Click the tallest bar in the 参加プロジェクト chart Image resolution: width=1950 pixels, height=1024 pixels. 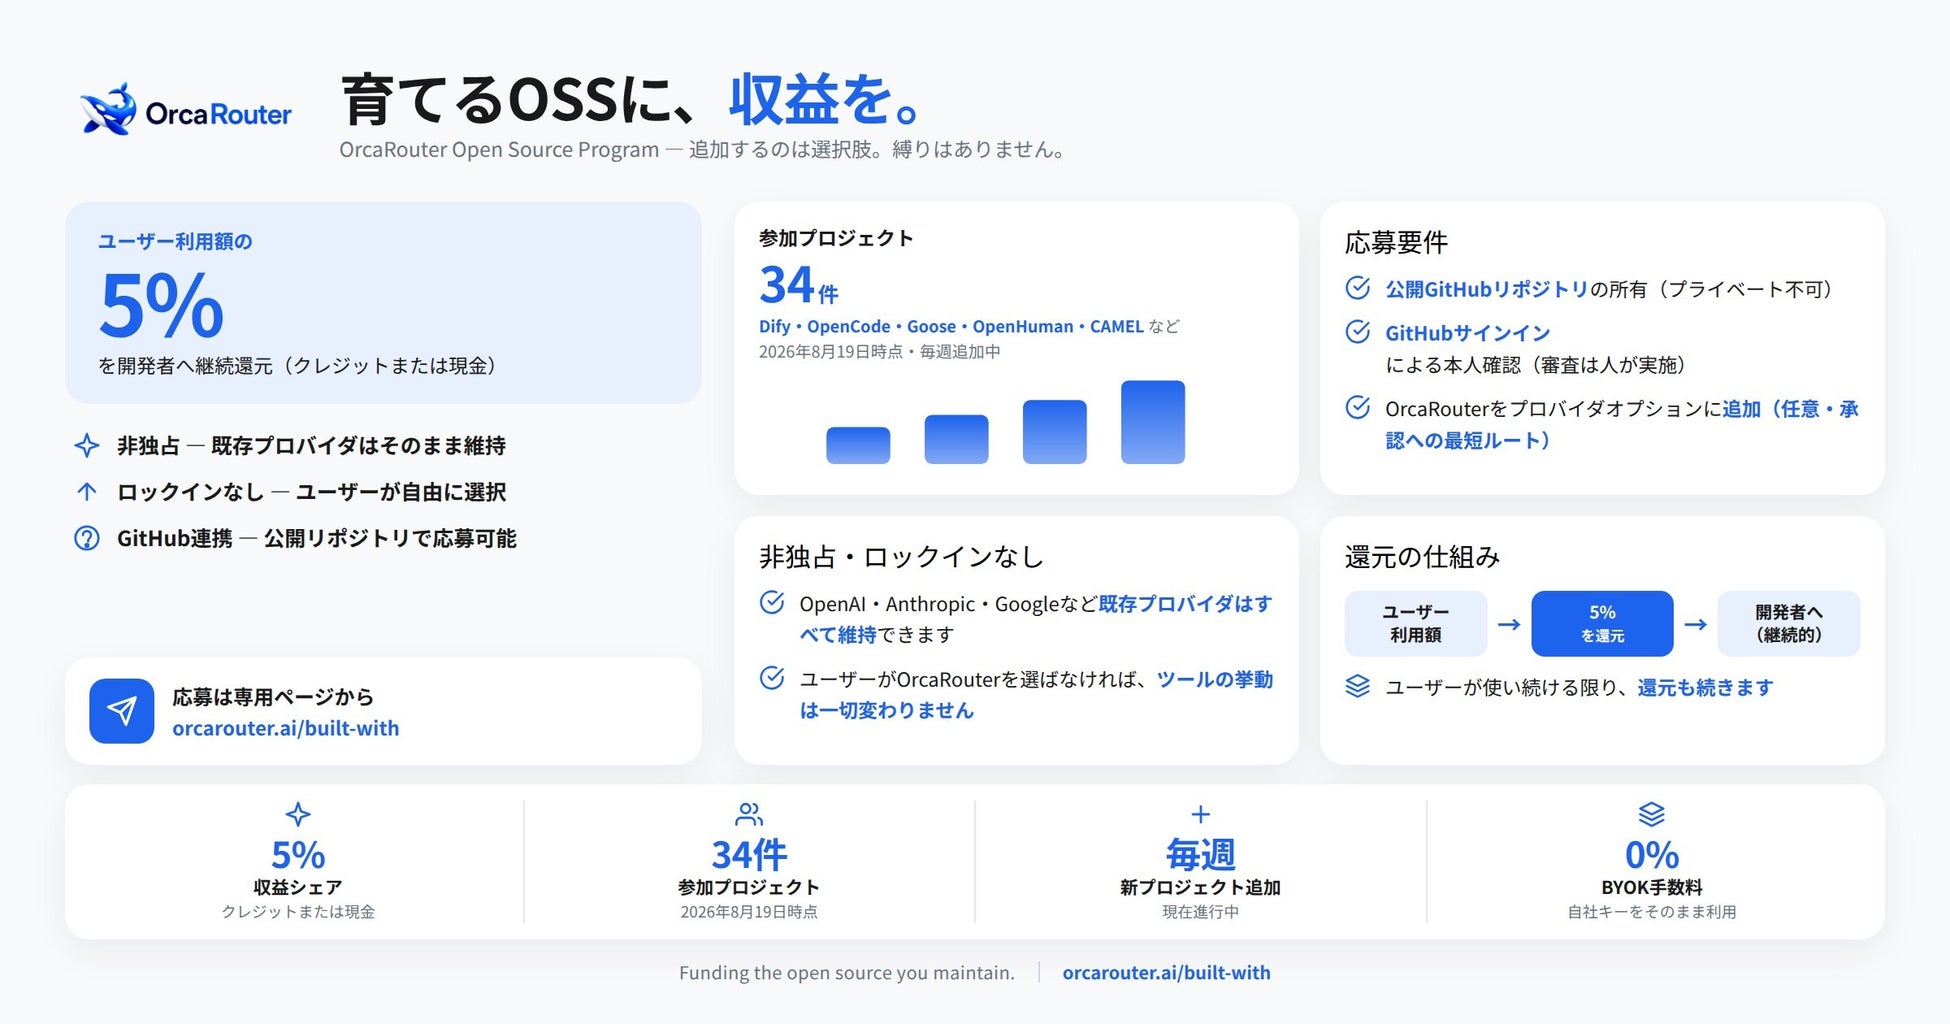(x=1153, y=422)
